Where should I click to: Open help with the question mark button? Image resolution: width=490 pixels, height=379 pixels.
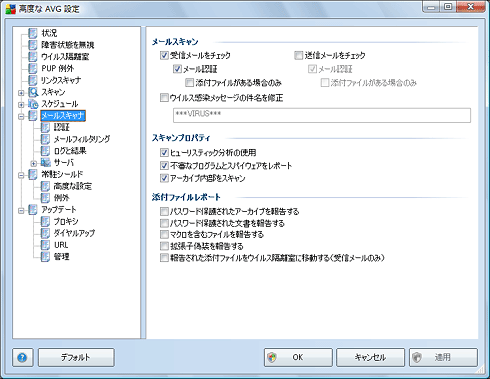(22, 358)
